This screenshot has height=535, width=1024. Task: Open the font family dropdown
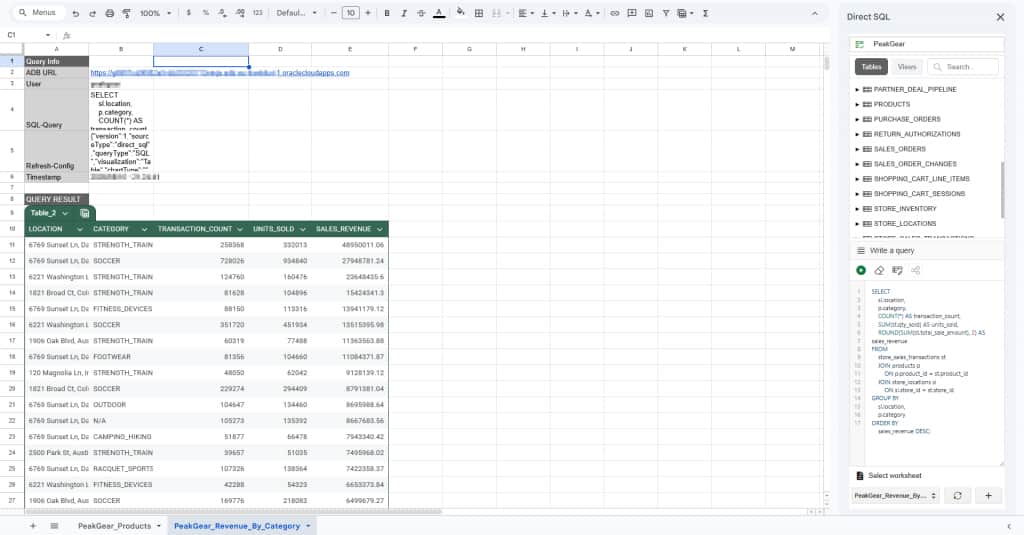pos(296,13)
